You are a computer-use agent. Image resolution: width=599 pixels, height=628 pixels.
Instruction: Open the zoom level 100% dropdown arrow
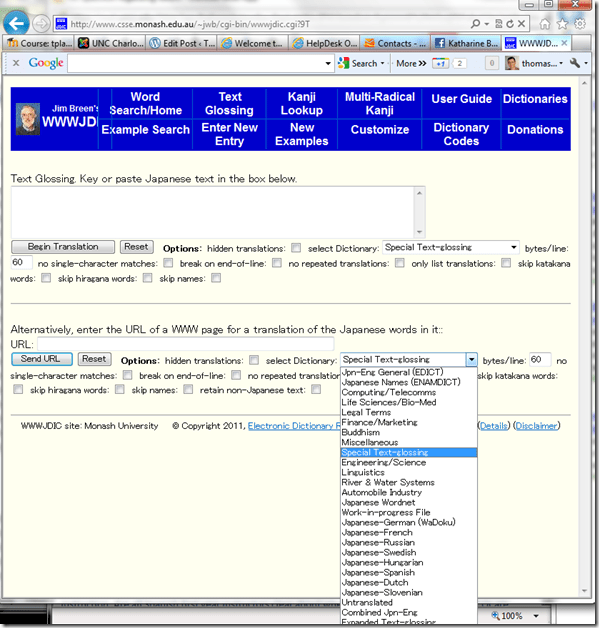point(536,616)
